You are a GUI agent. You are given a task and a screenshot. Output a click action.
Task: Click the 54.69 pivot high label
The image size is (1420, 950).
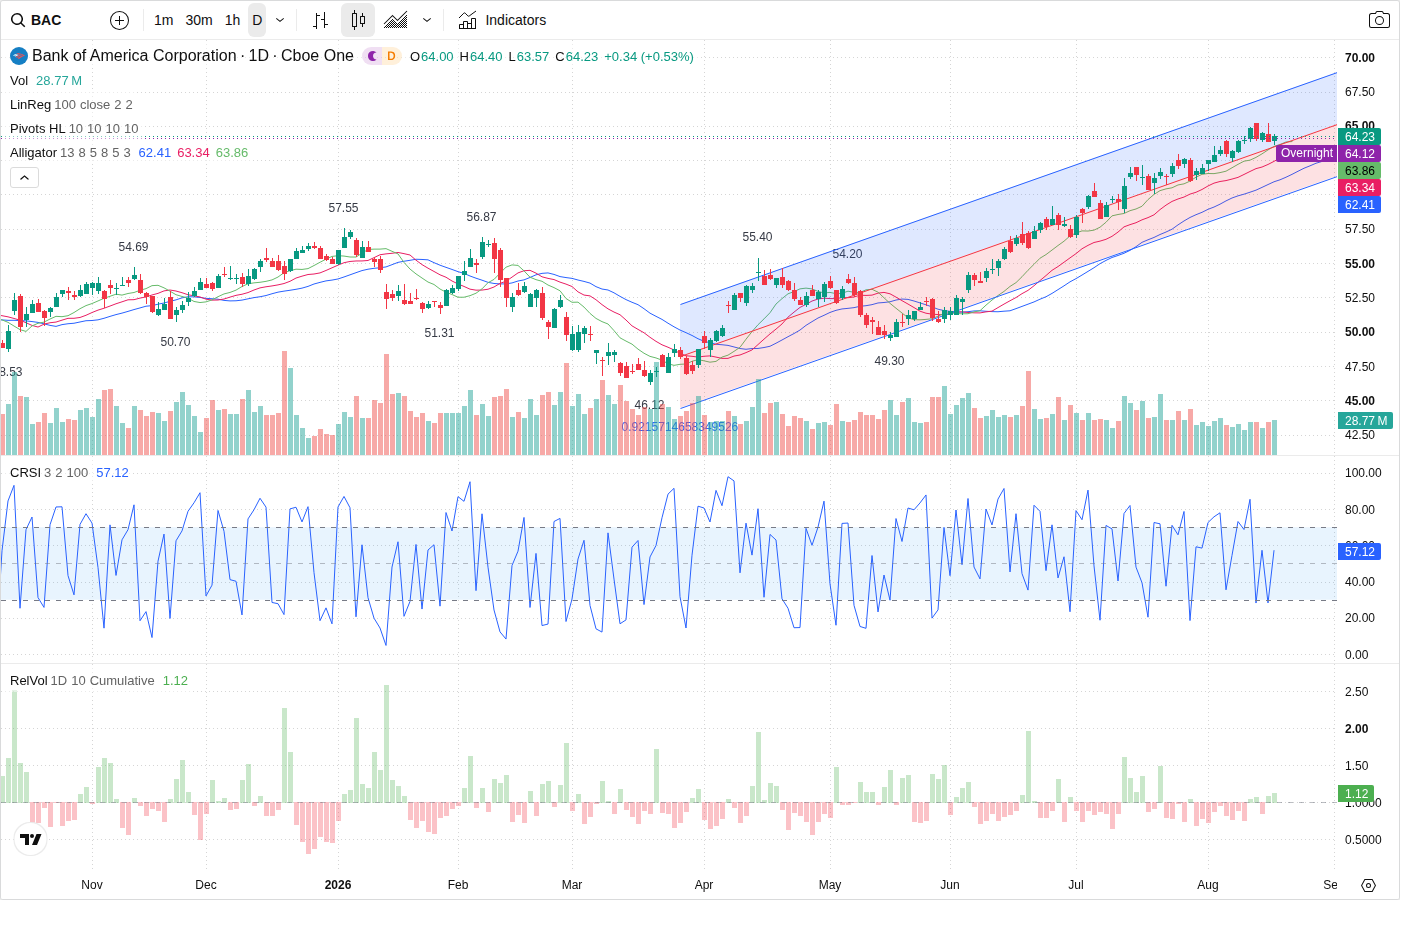133,247
